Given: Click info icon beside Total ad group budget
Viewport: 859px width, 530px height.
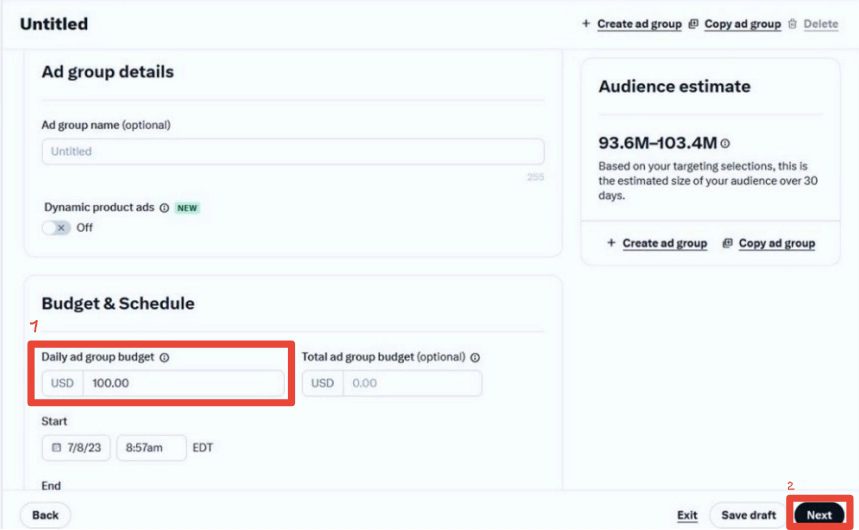Looking at the screenshot, I should (x=475, y=357).
